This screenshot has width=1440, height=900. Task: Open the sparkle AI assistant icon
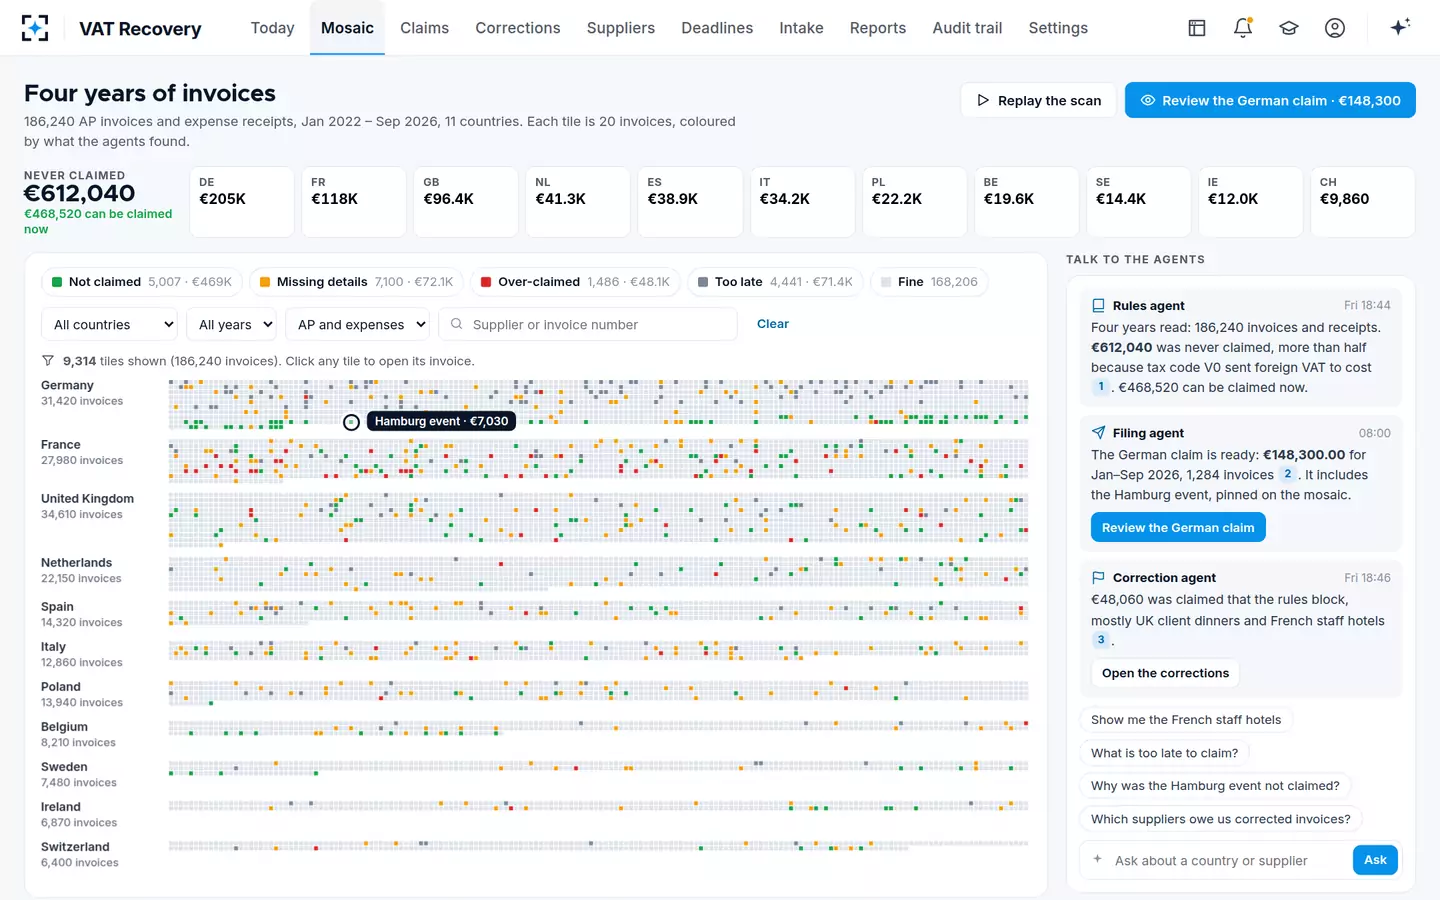(x=1400, y=27)
